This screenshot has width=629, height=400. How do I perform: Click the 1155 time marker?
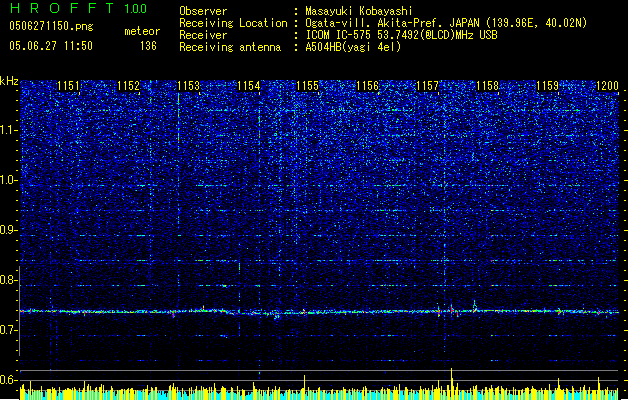307,85
